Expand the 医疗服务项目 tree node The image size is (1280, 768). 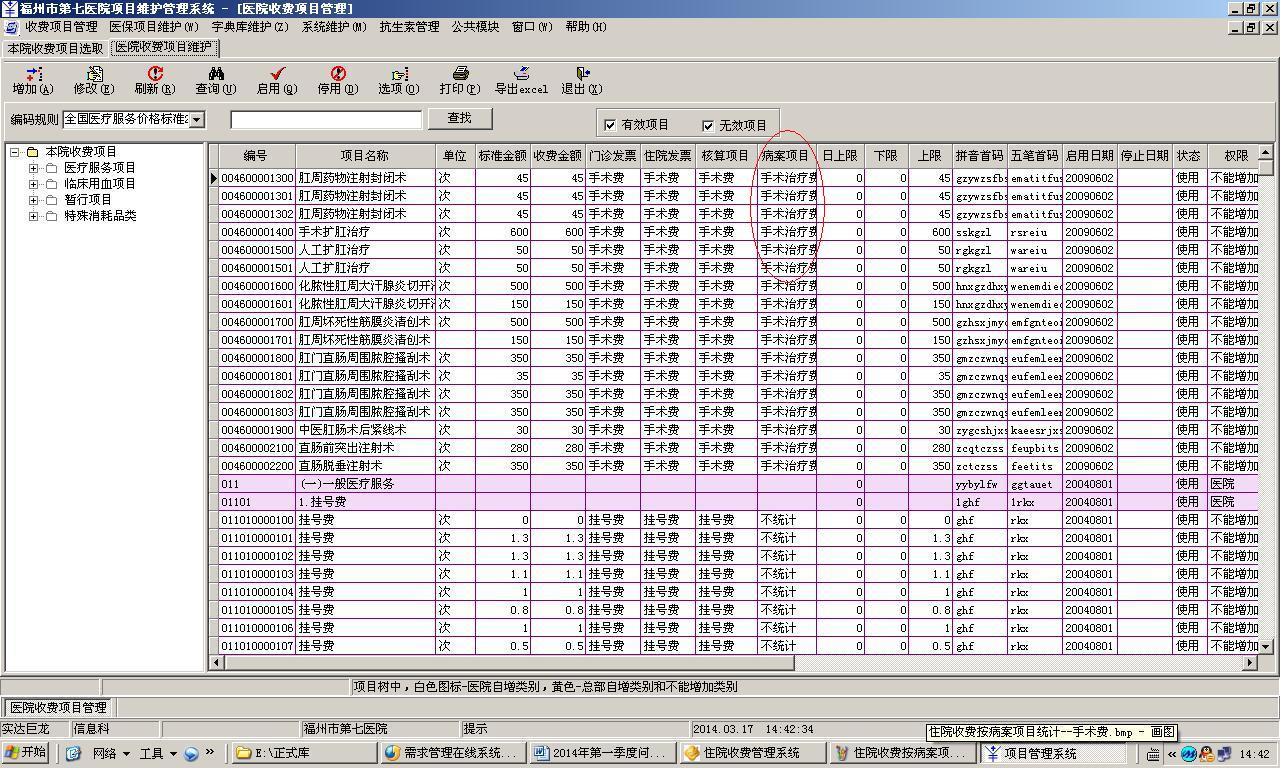(x=34, y=168)
